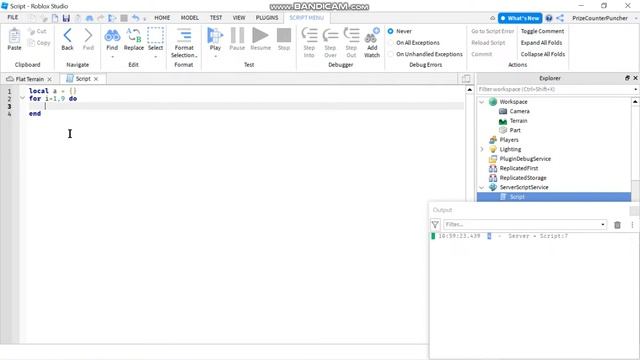Click Toggle Comment action

[542, 31]
